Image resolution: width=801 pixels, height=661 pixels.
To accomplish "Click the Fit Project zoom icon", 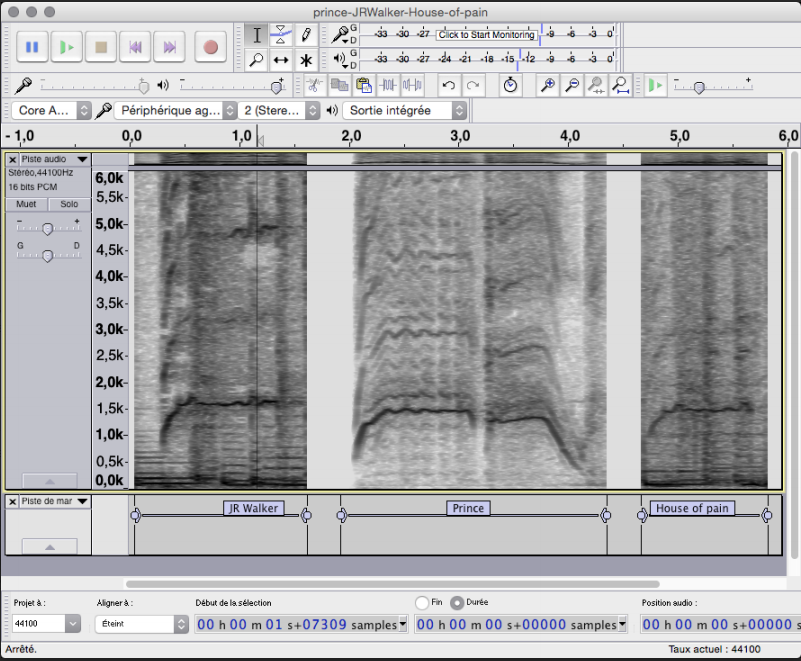I will (620, 86).
